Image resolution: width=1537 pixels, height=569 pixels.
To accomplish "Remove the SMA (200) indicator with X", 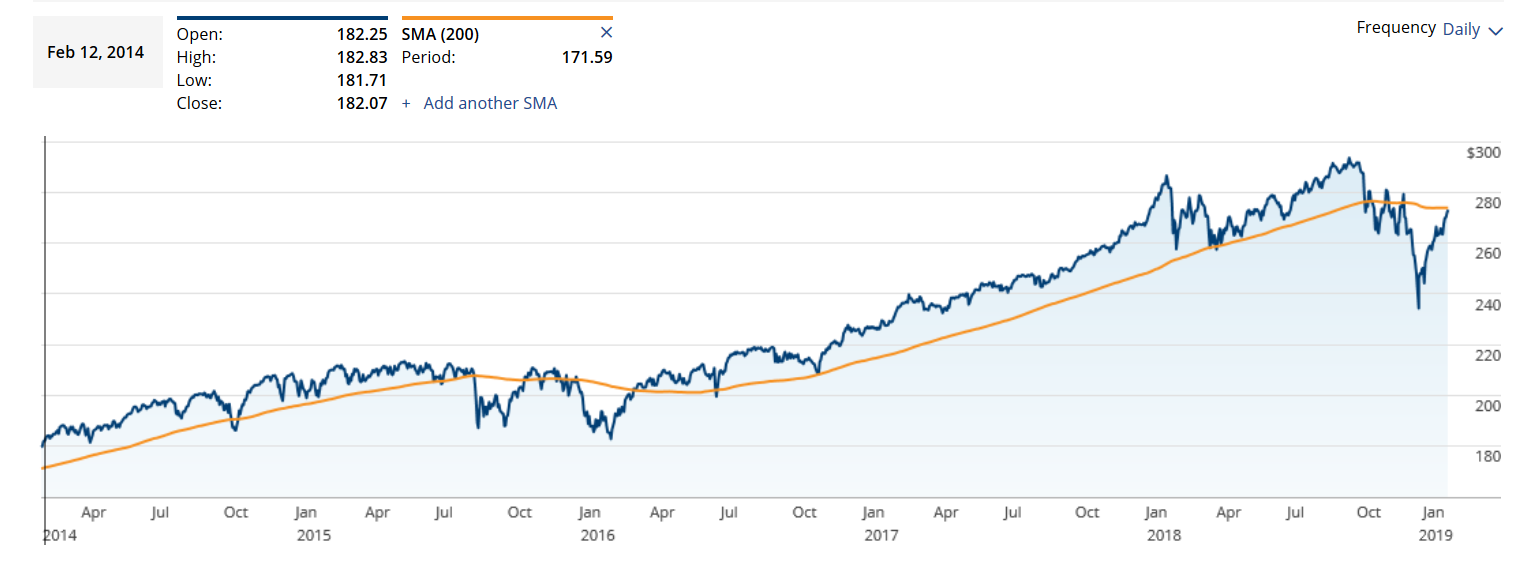I will [x=605, y=33].
